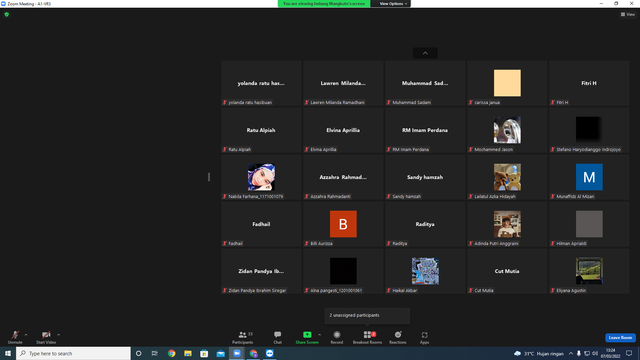Switch to the Zoom taskbar icon
Image resolution: width=640 pixels, height=360 pixels.
pyautogui.click(x=237, y=353)
